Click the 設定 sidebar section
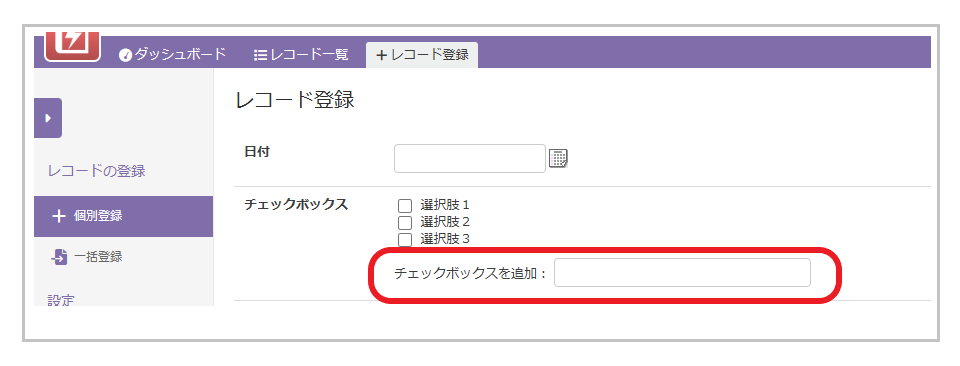Image resolution: width=960 pixels, height=366 pixels. coord(61,300)
